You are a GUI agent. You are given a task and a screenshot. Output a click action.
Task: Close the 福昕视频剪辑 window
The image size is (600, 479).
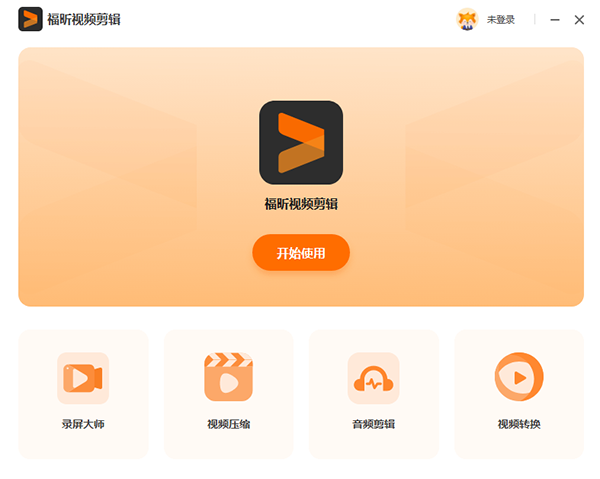(579, 20)
